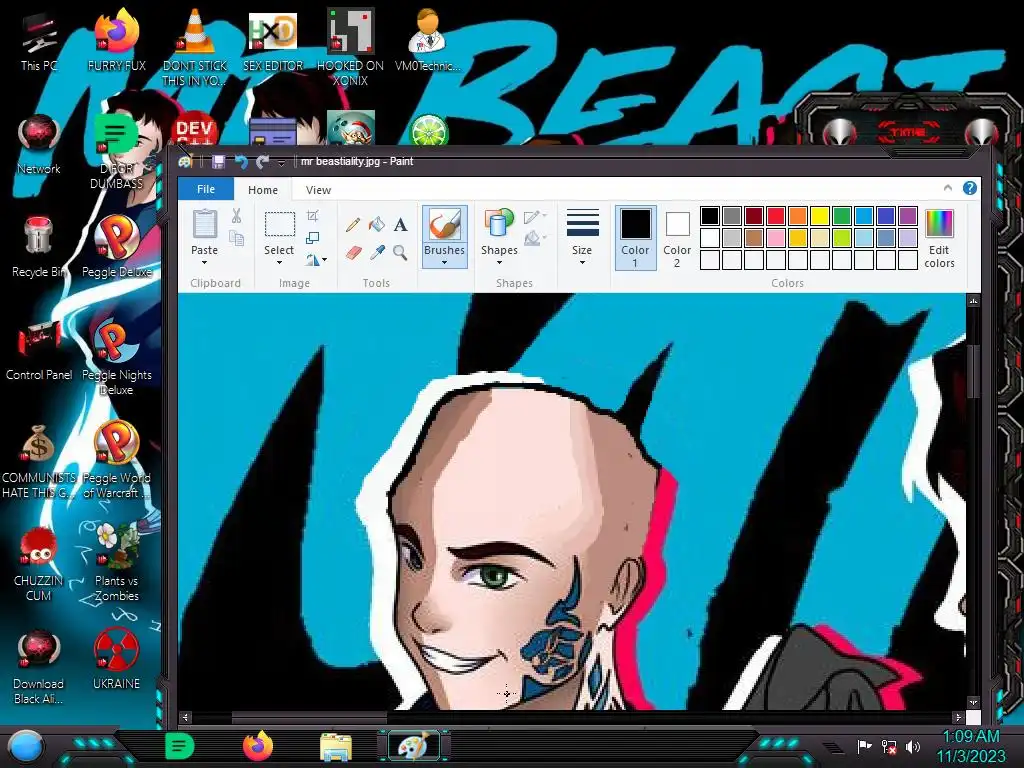The height and width of the screenshot is (768, 1024).
Task: Pick the yellow color swatch
Action: click(x=820, y=216)
